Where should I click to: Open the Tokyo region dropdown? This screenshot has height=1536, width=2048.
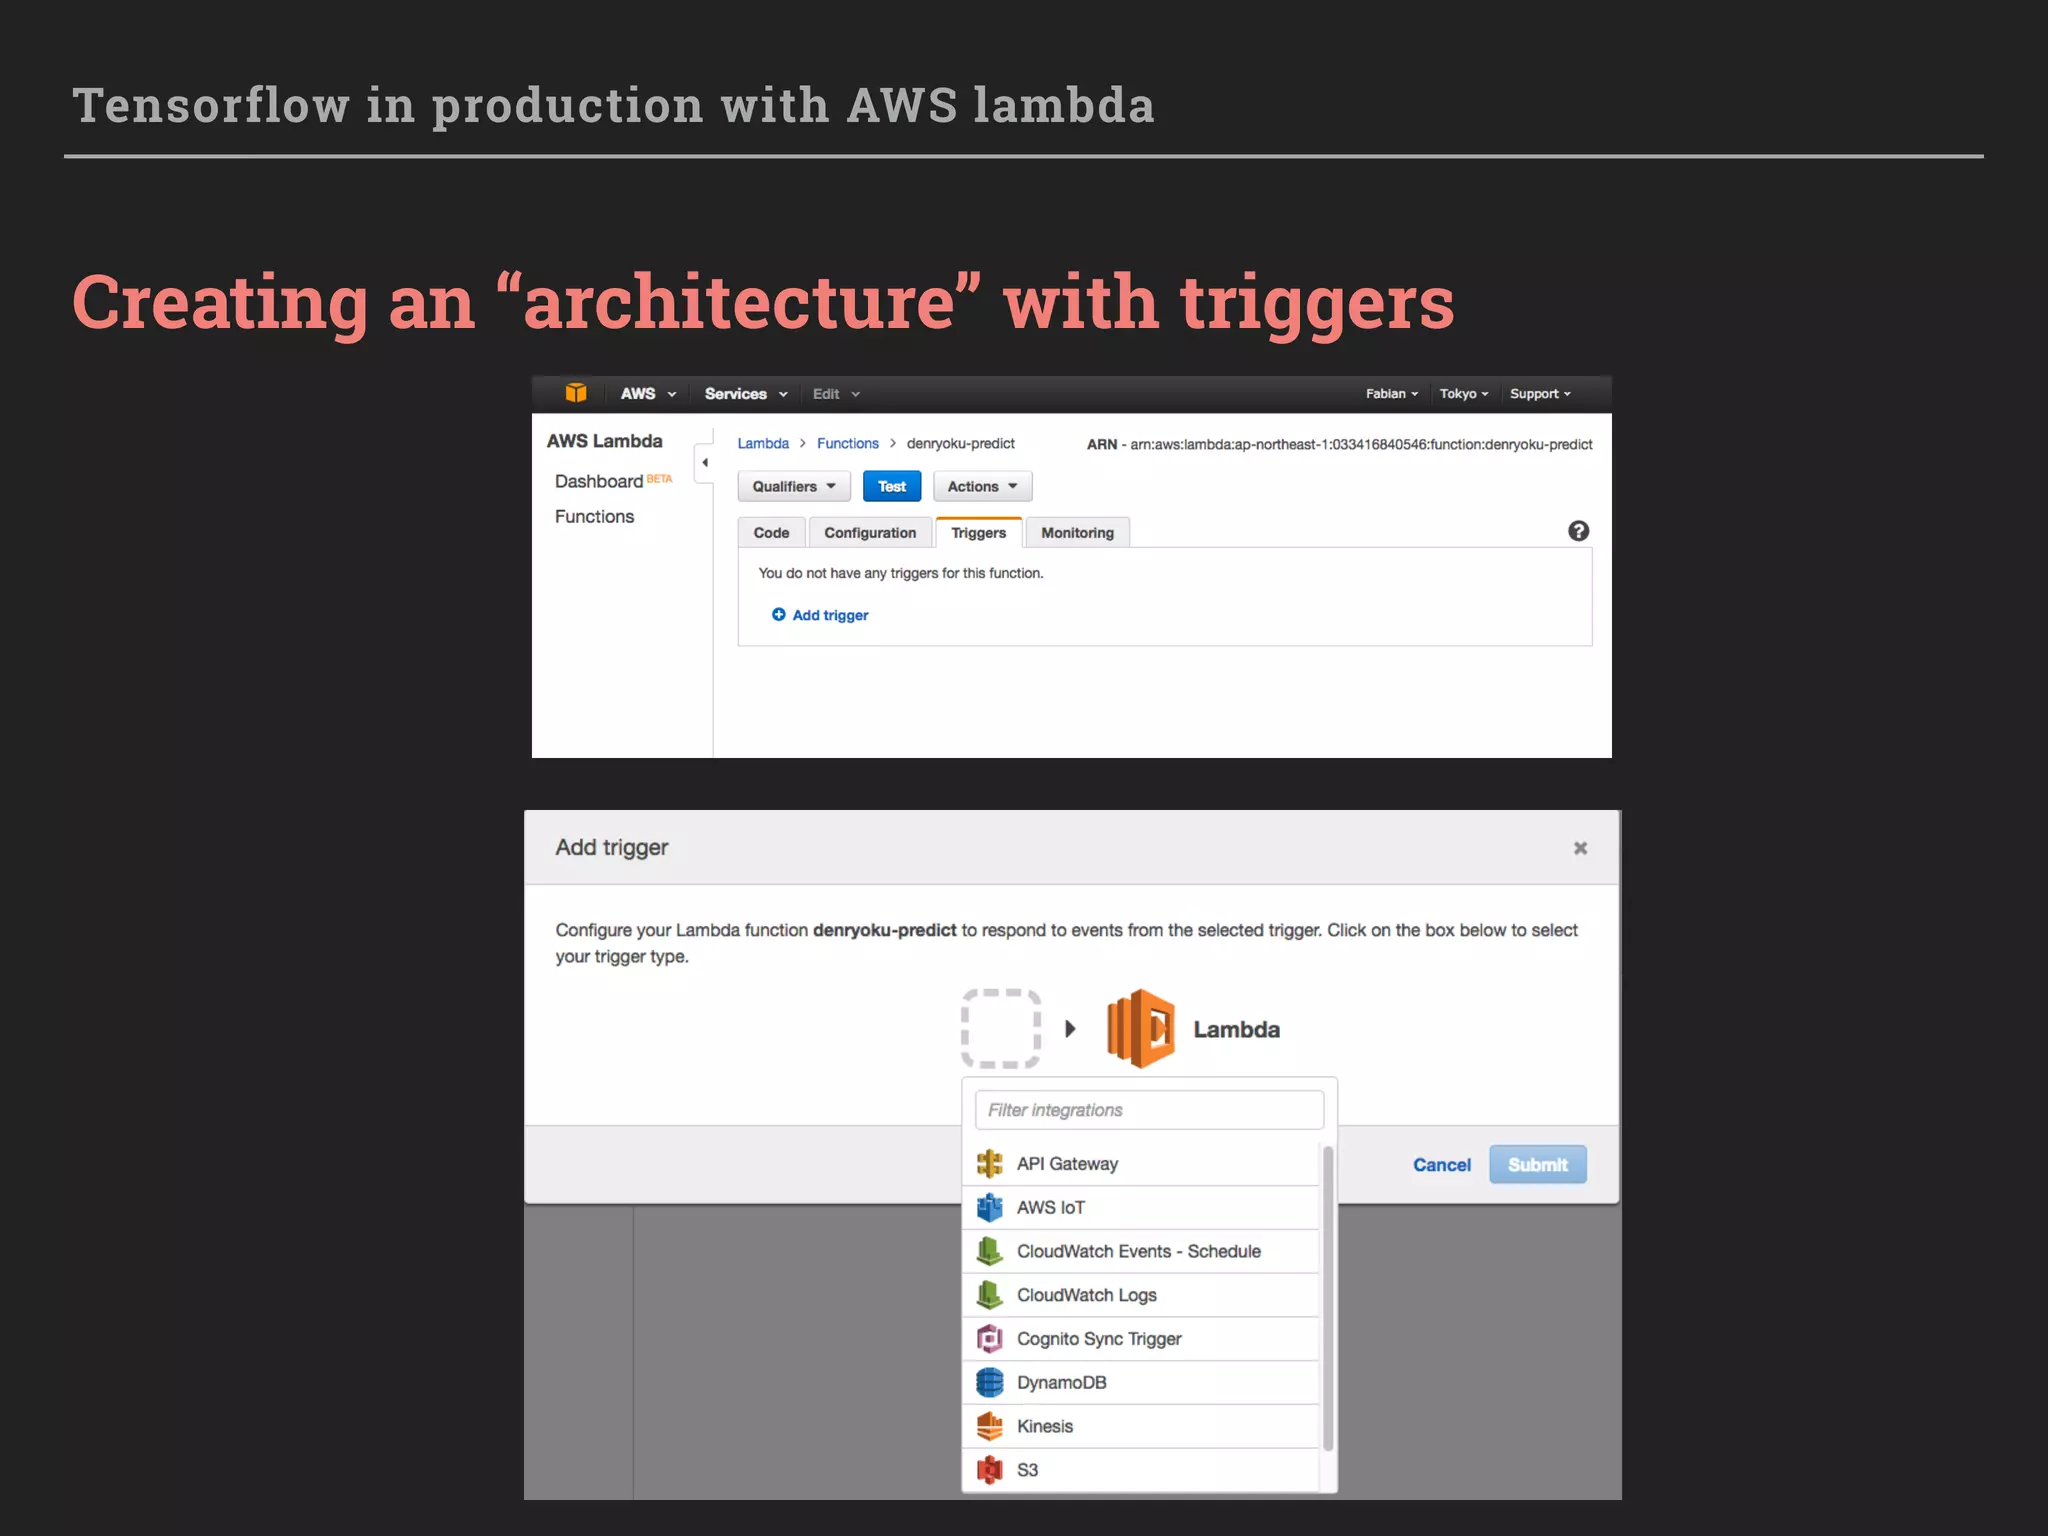(1464, 394)
